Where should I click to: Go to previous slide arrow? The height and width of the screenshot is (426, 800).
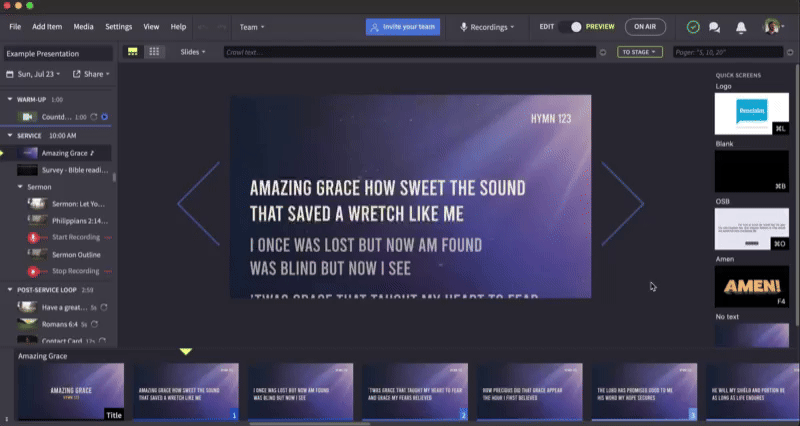[198, 204]
